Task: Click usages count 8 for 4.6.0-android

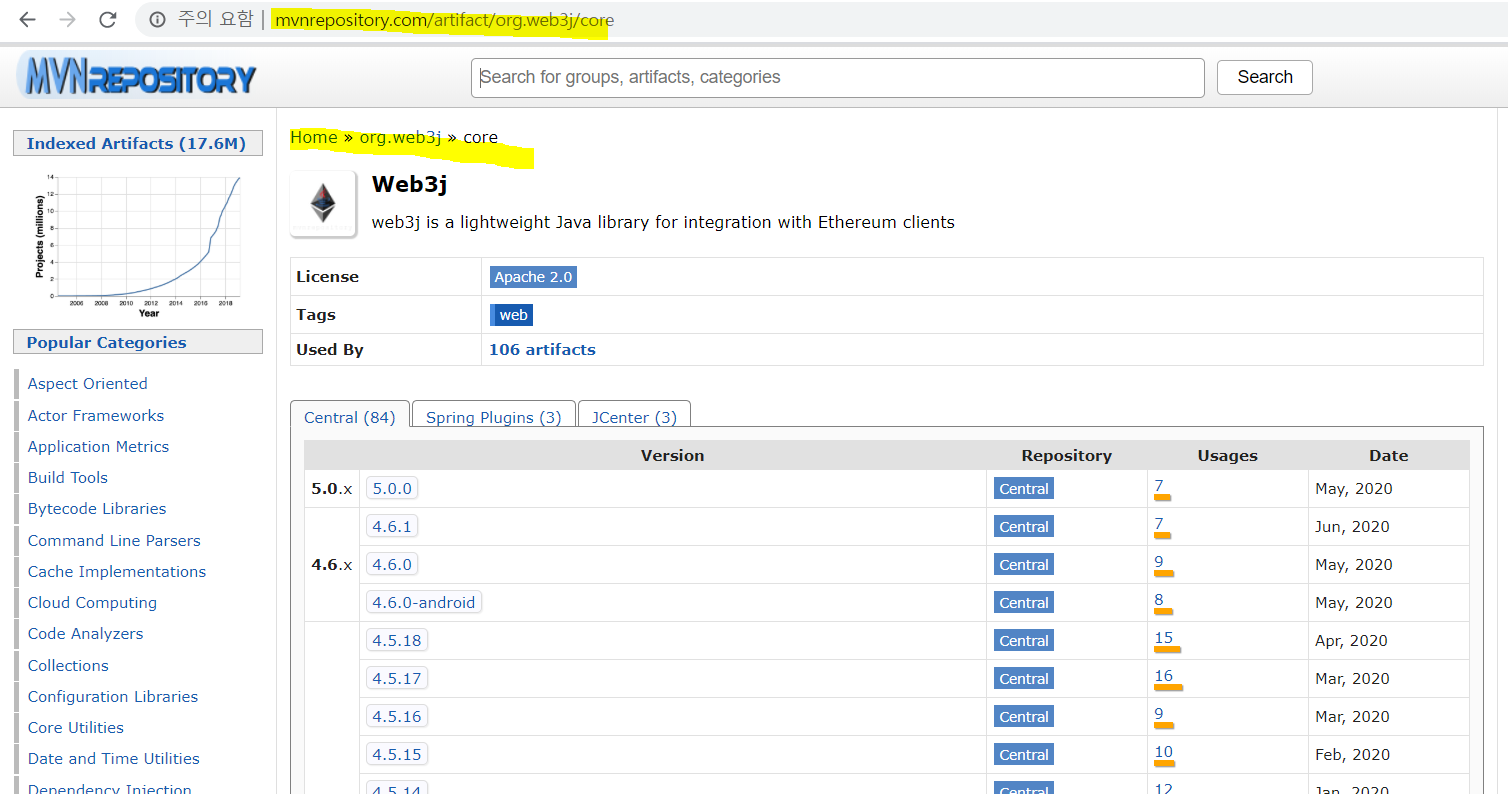Action: point(1159,601)
